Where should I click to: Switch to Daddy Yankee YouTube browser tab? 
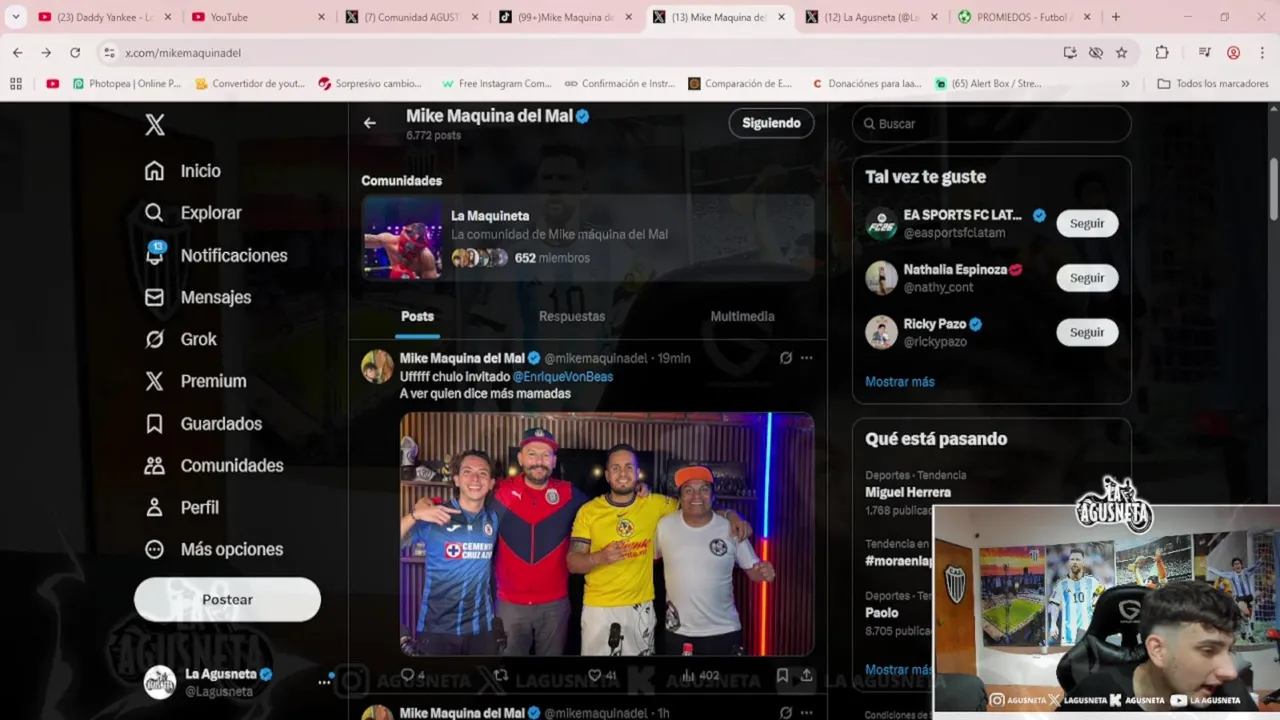pos(104,17)
